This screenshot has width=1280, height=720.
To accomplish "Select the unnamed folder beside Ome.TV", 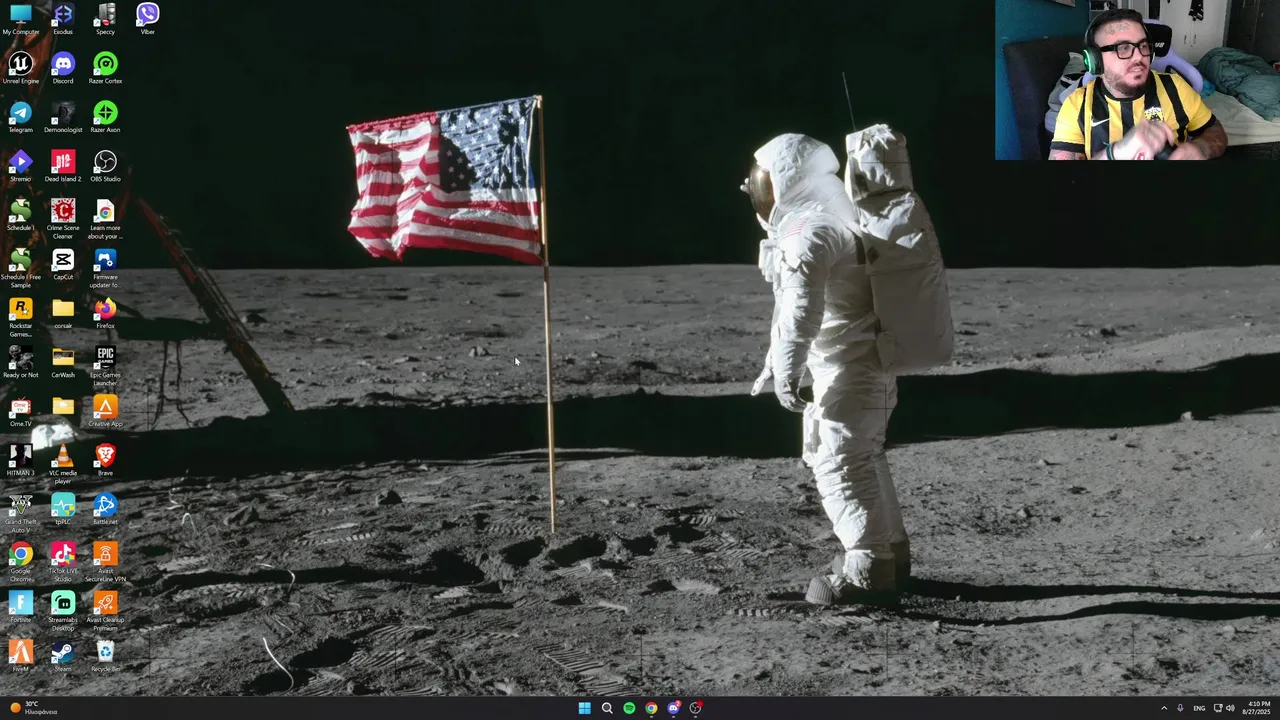I will point(63,406).
